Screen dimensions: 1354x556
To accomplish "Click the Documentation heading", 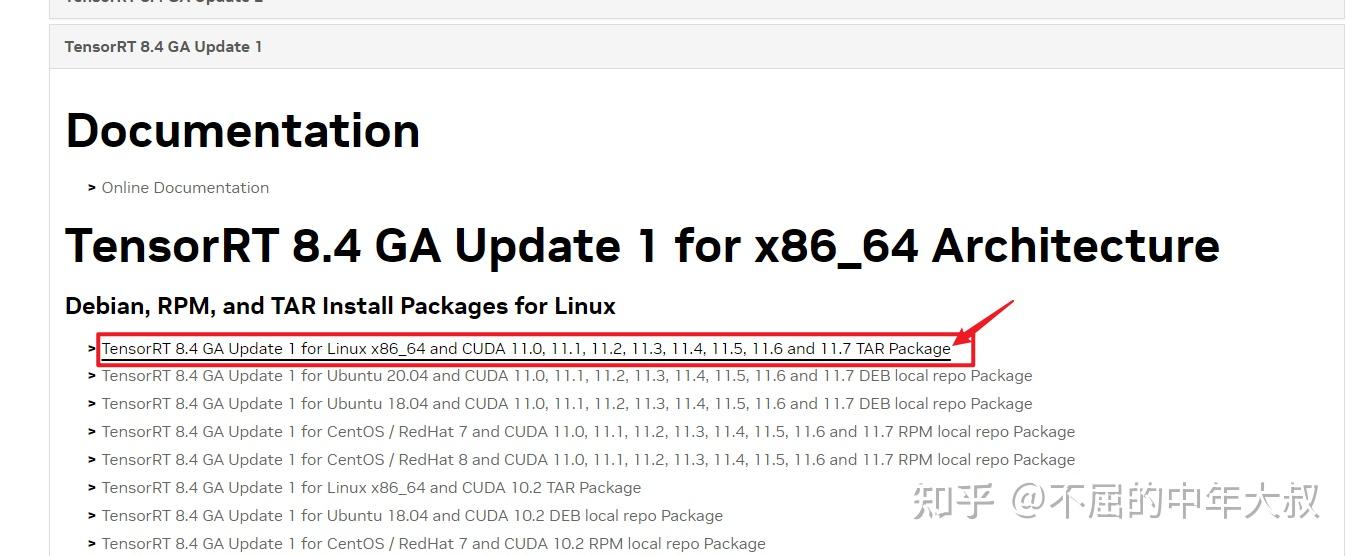I will pos(242,131).
